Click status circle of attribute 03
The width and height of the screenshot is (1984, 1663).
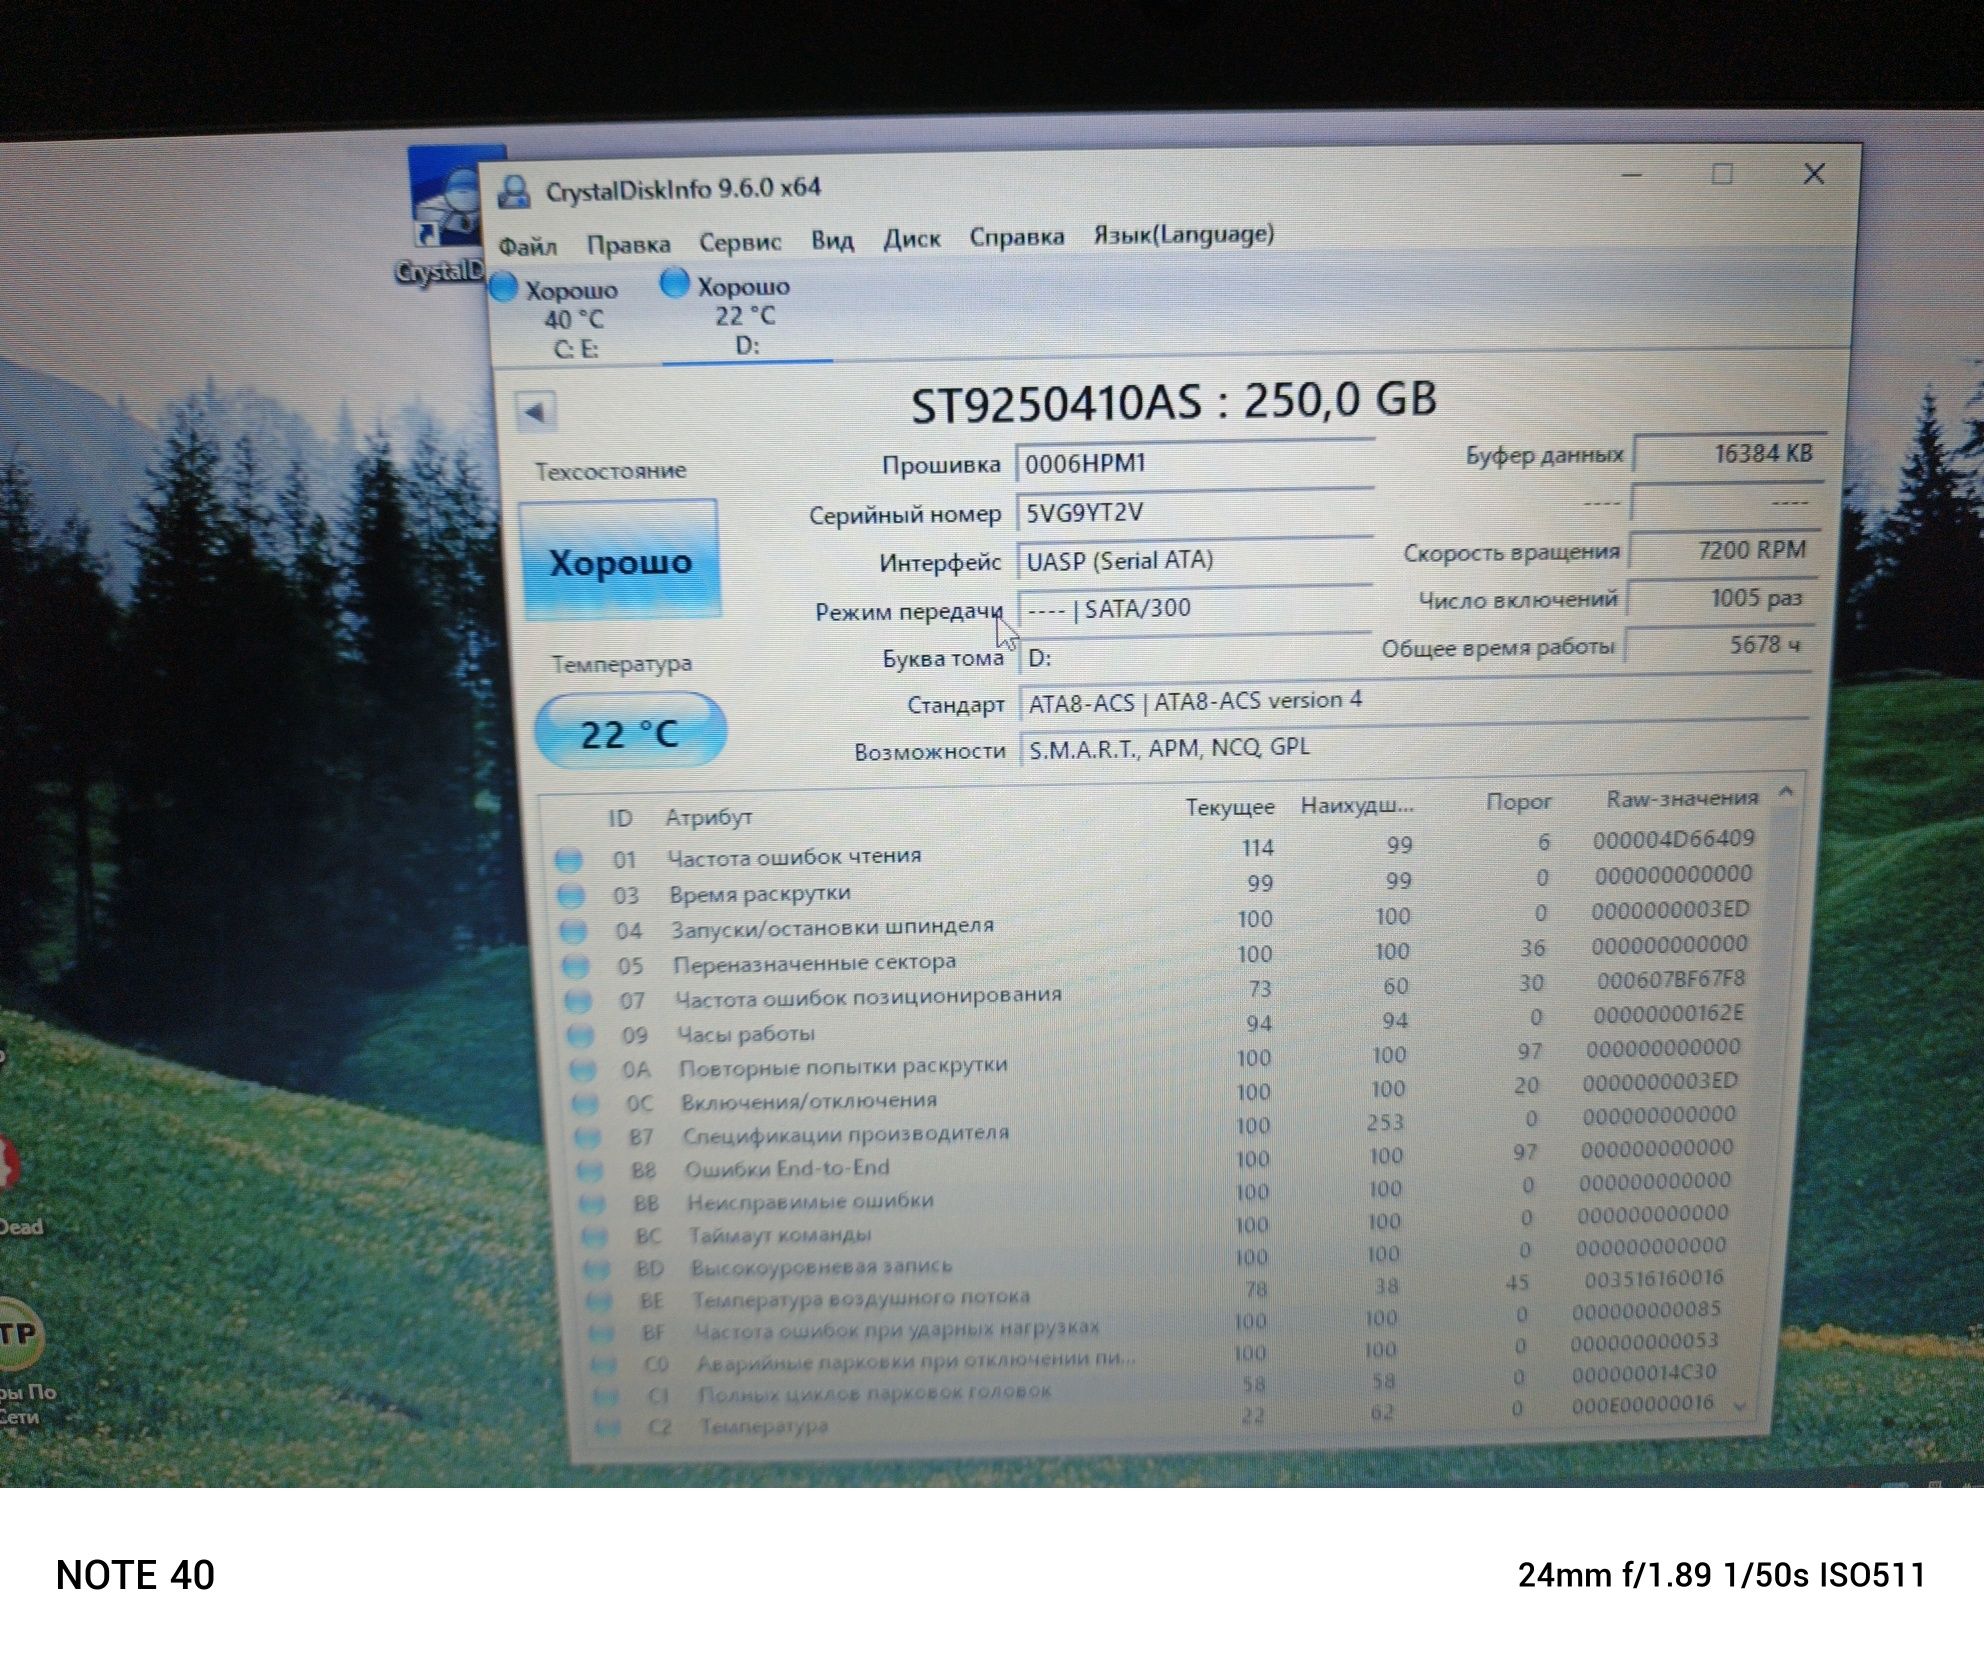point(570,895)
